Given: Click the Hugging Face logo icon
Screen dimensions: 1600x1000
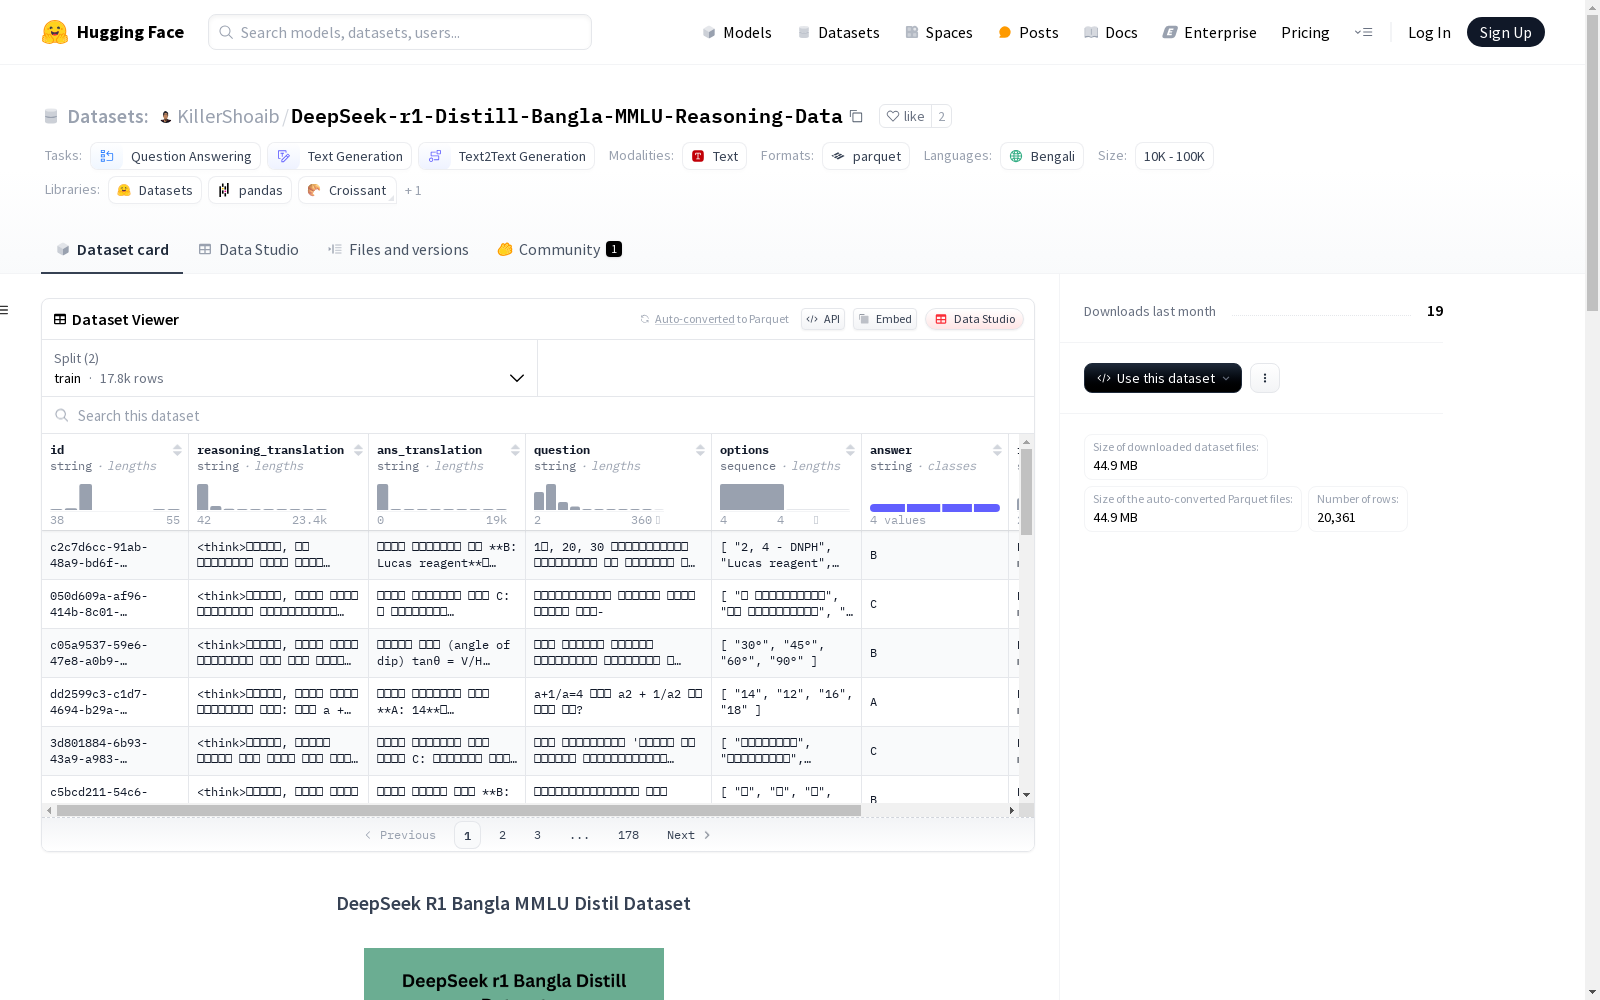Looking at the screenshot, I should click(x=55, y=32).
